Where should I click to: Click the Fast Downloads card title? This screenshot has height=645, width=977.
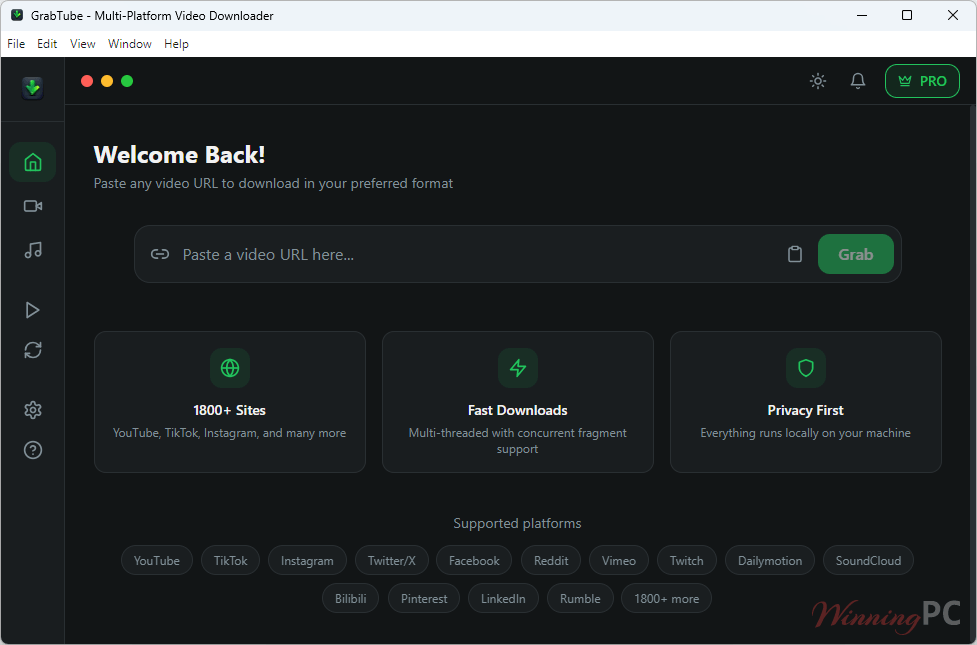pos(518,410)
